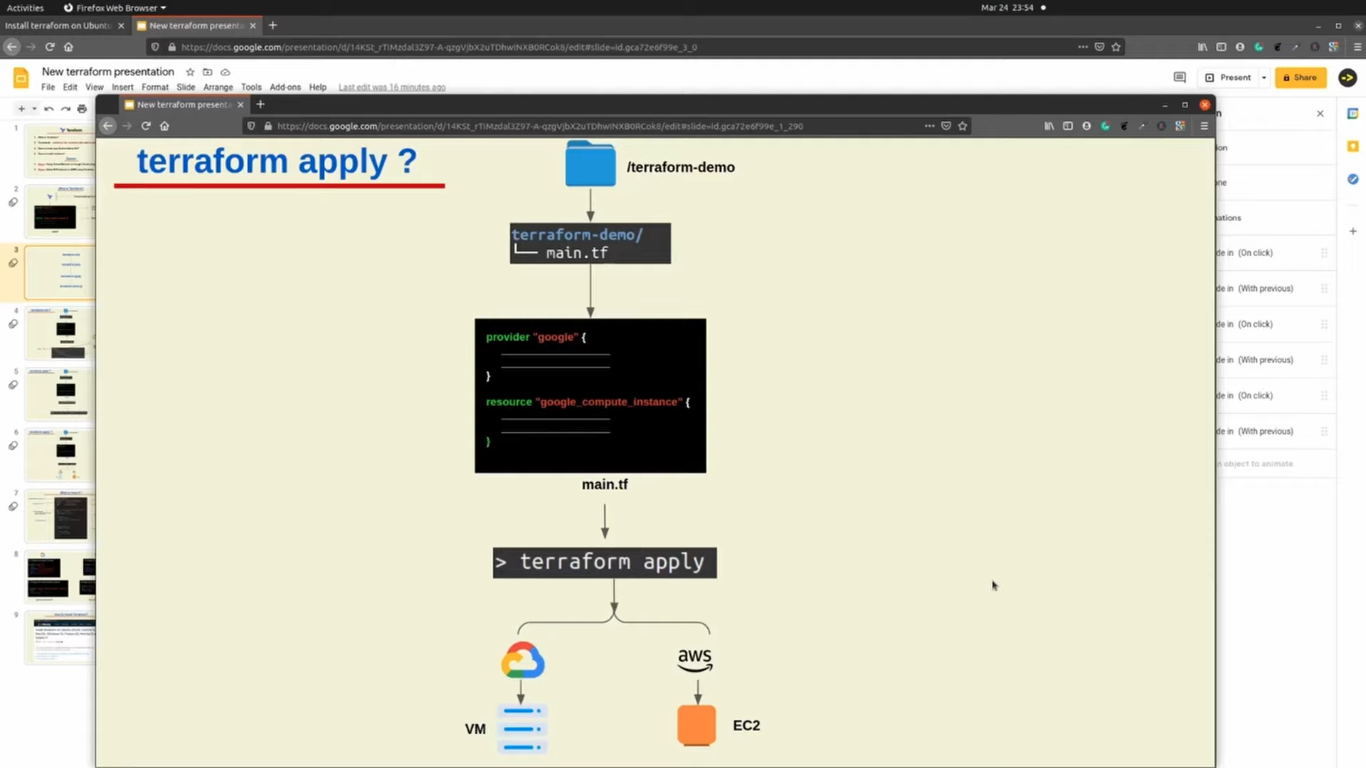The image size is (1366, 768).
Task: Open Firefox Web Browser app menu
Action: pos(115,7)
